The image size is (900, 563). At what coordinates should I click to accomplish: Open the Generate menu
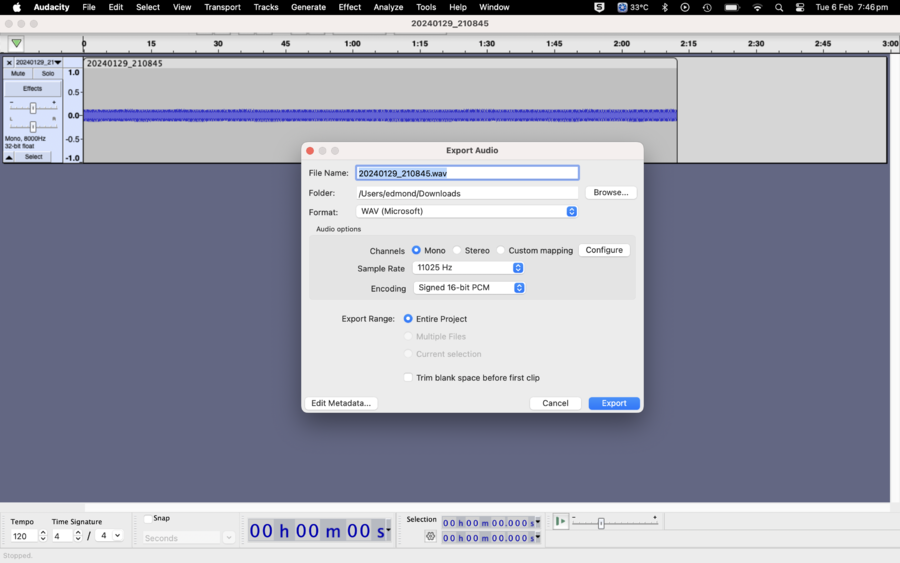(x=308, y=7)
